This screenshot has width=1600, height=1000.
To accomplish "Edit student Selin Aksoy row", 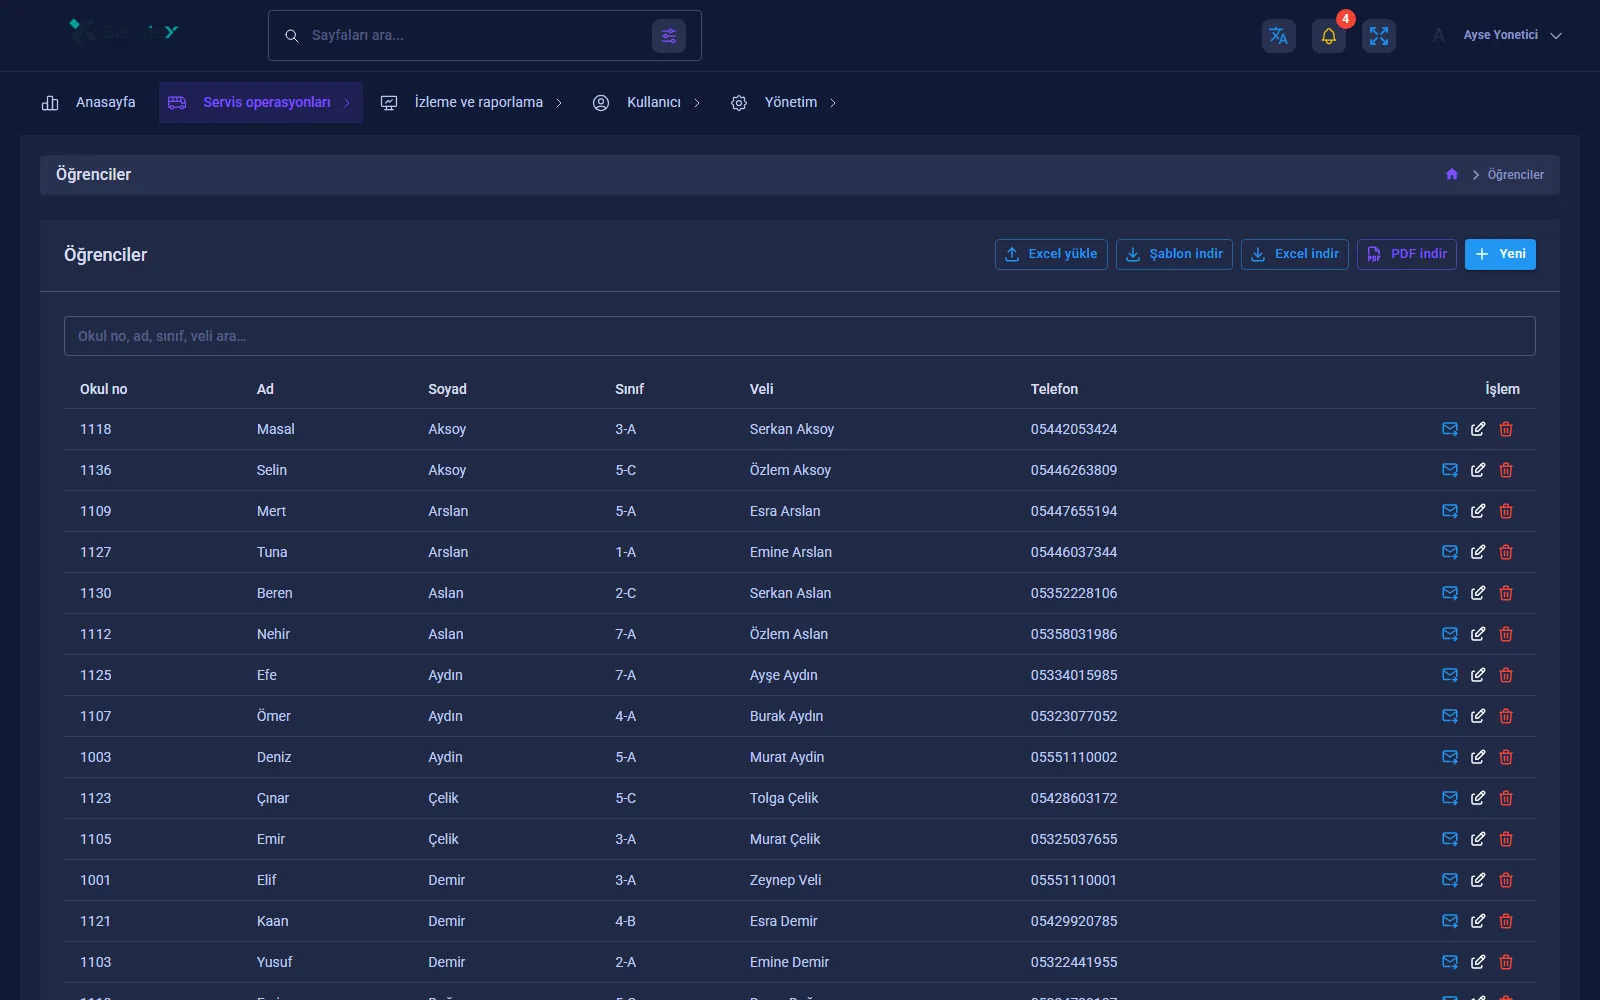I will [1478, 470].
